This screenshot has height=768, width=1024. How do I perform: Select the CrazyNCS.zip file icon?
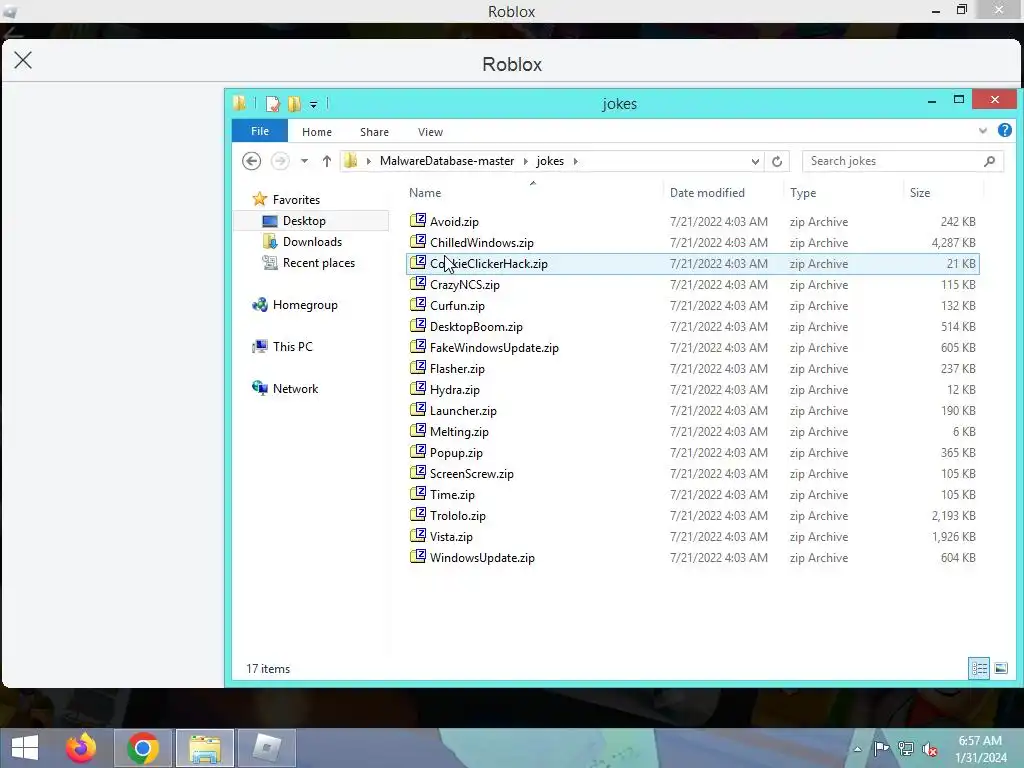(418, 284)
